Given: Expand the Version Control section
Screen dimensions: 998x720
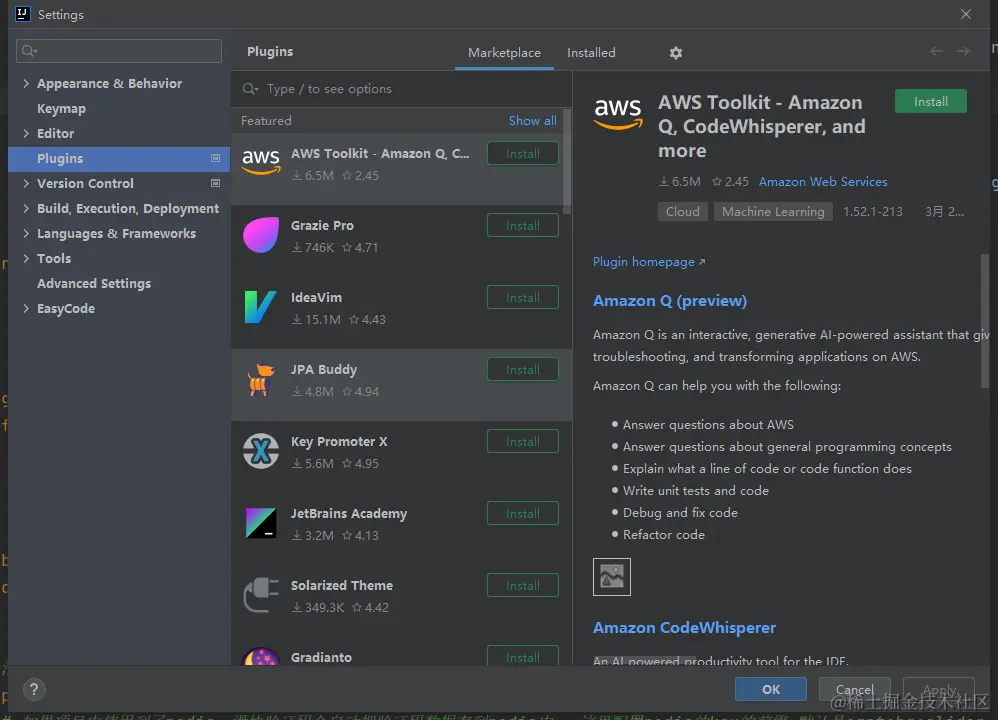Looking at the screenshot, I should [26, 183].
